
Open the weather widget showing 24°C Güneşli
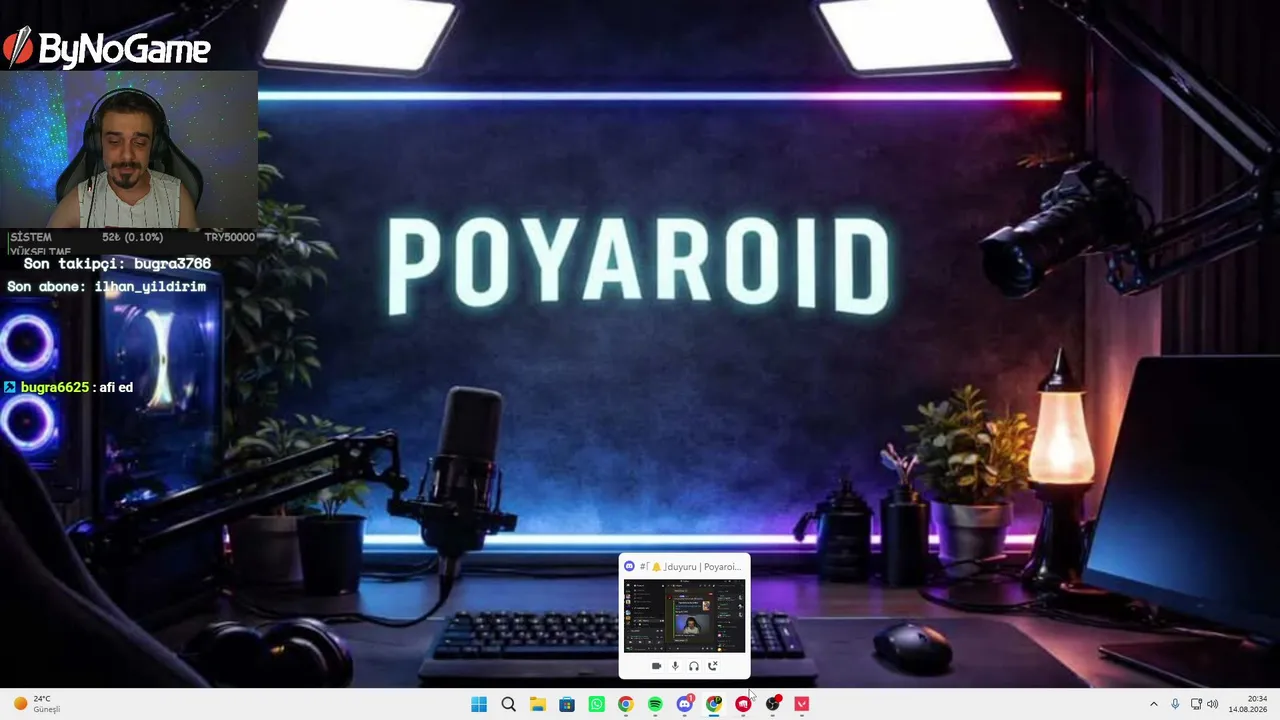point(36,704)
